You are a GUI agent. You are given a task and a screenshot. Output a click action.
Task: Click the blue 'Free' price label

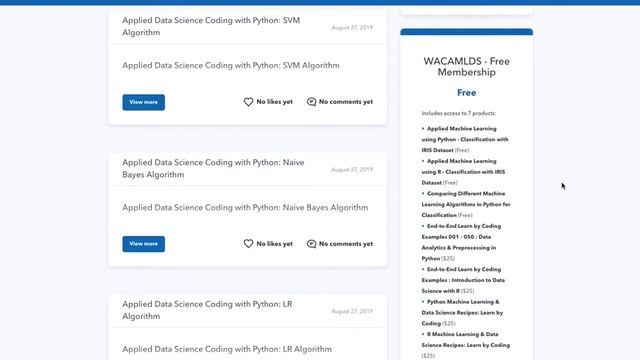pyautogui.click(x=467, y=93)
